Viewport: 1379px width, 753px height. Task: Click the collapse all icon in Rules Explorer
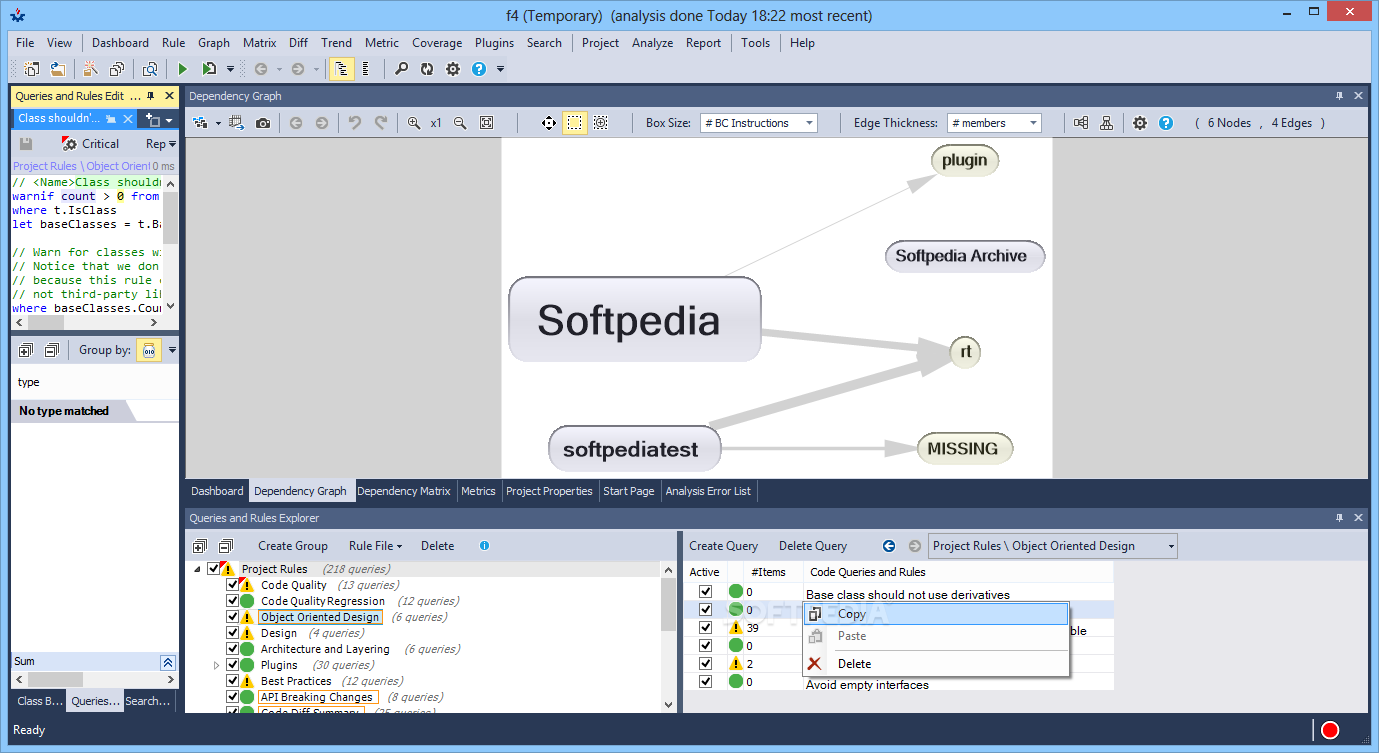tap(225, 546)
